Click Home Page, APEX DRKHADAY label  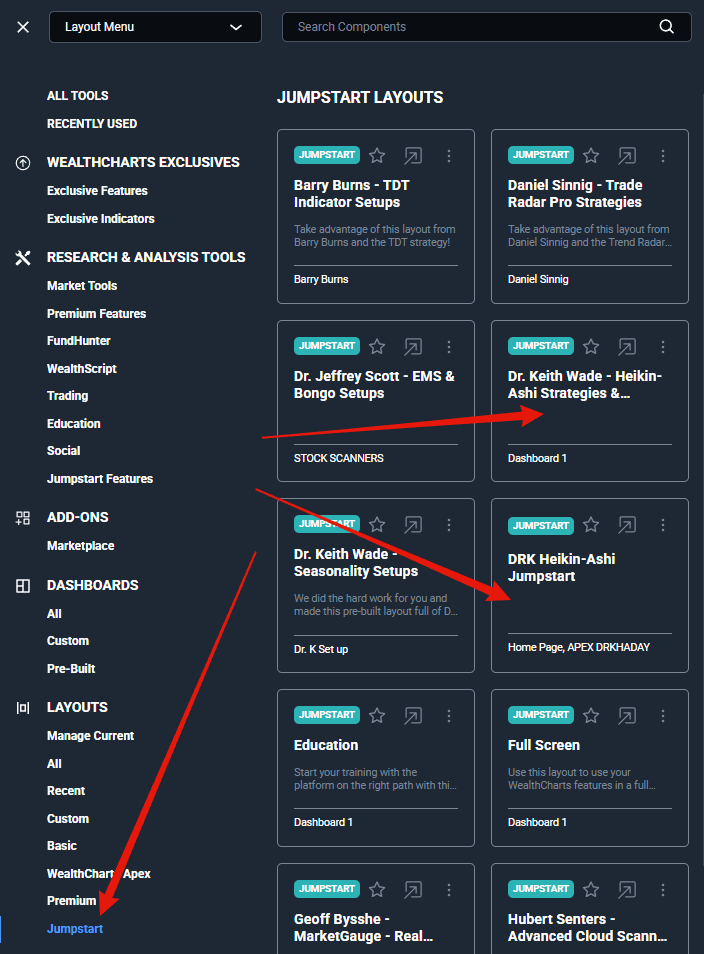pos(579,647)
